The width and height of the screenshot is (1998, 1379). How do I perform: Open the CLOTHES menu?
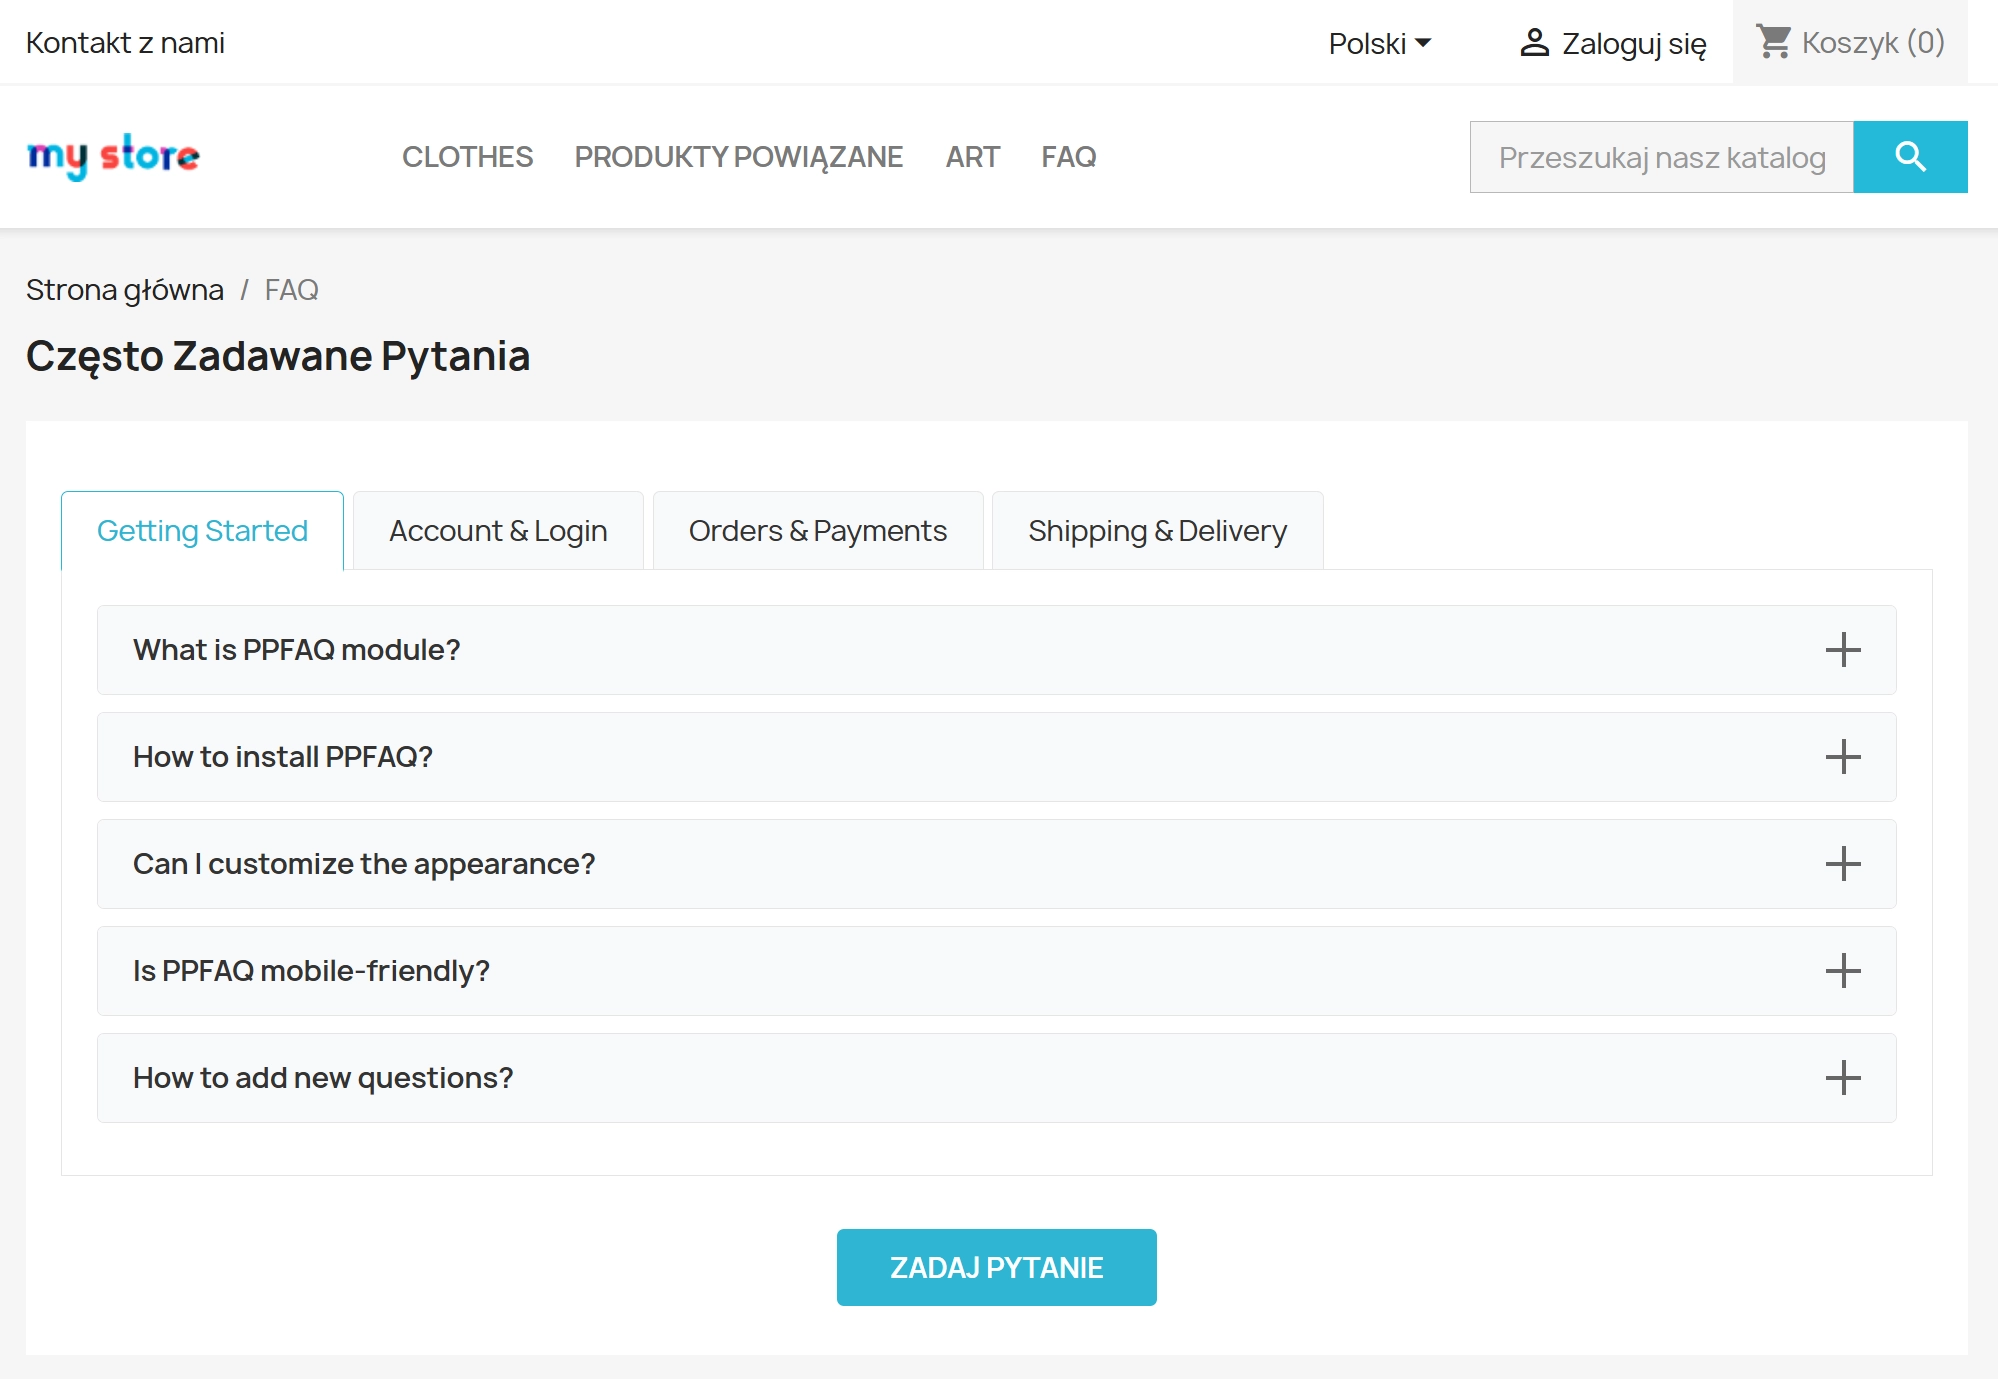(x=467, y=157)
